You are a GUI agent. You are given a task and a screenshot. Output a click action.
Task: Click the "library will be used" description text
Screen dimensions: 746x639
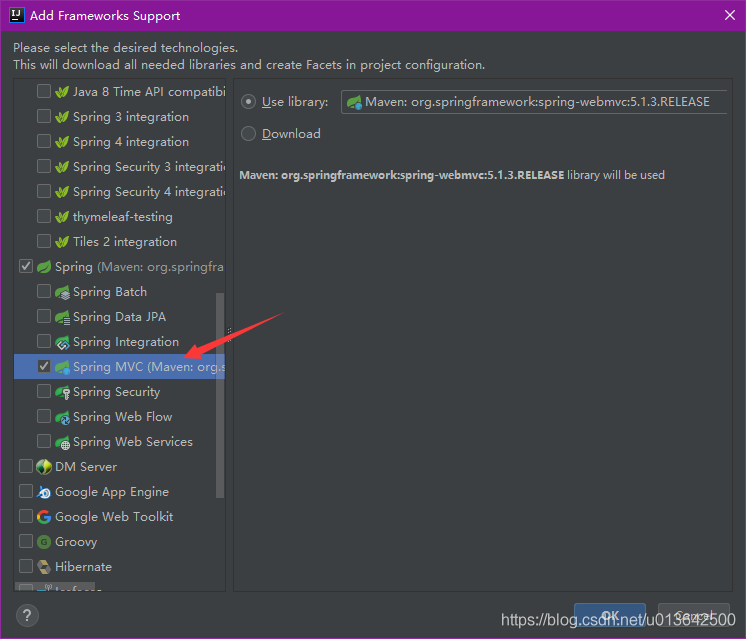616,175
